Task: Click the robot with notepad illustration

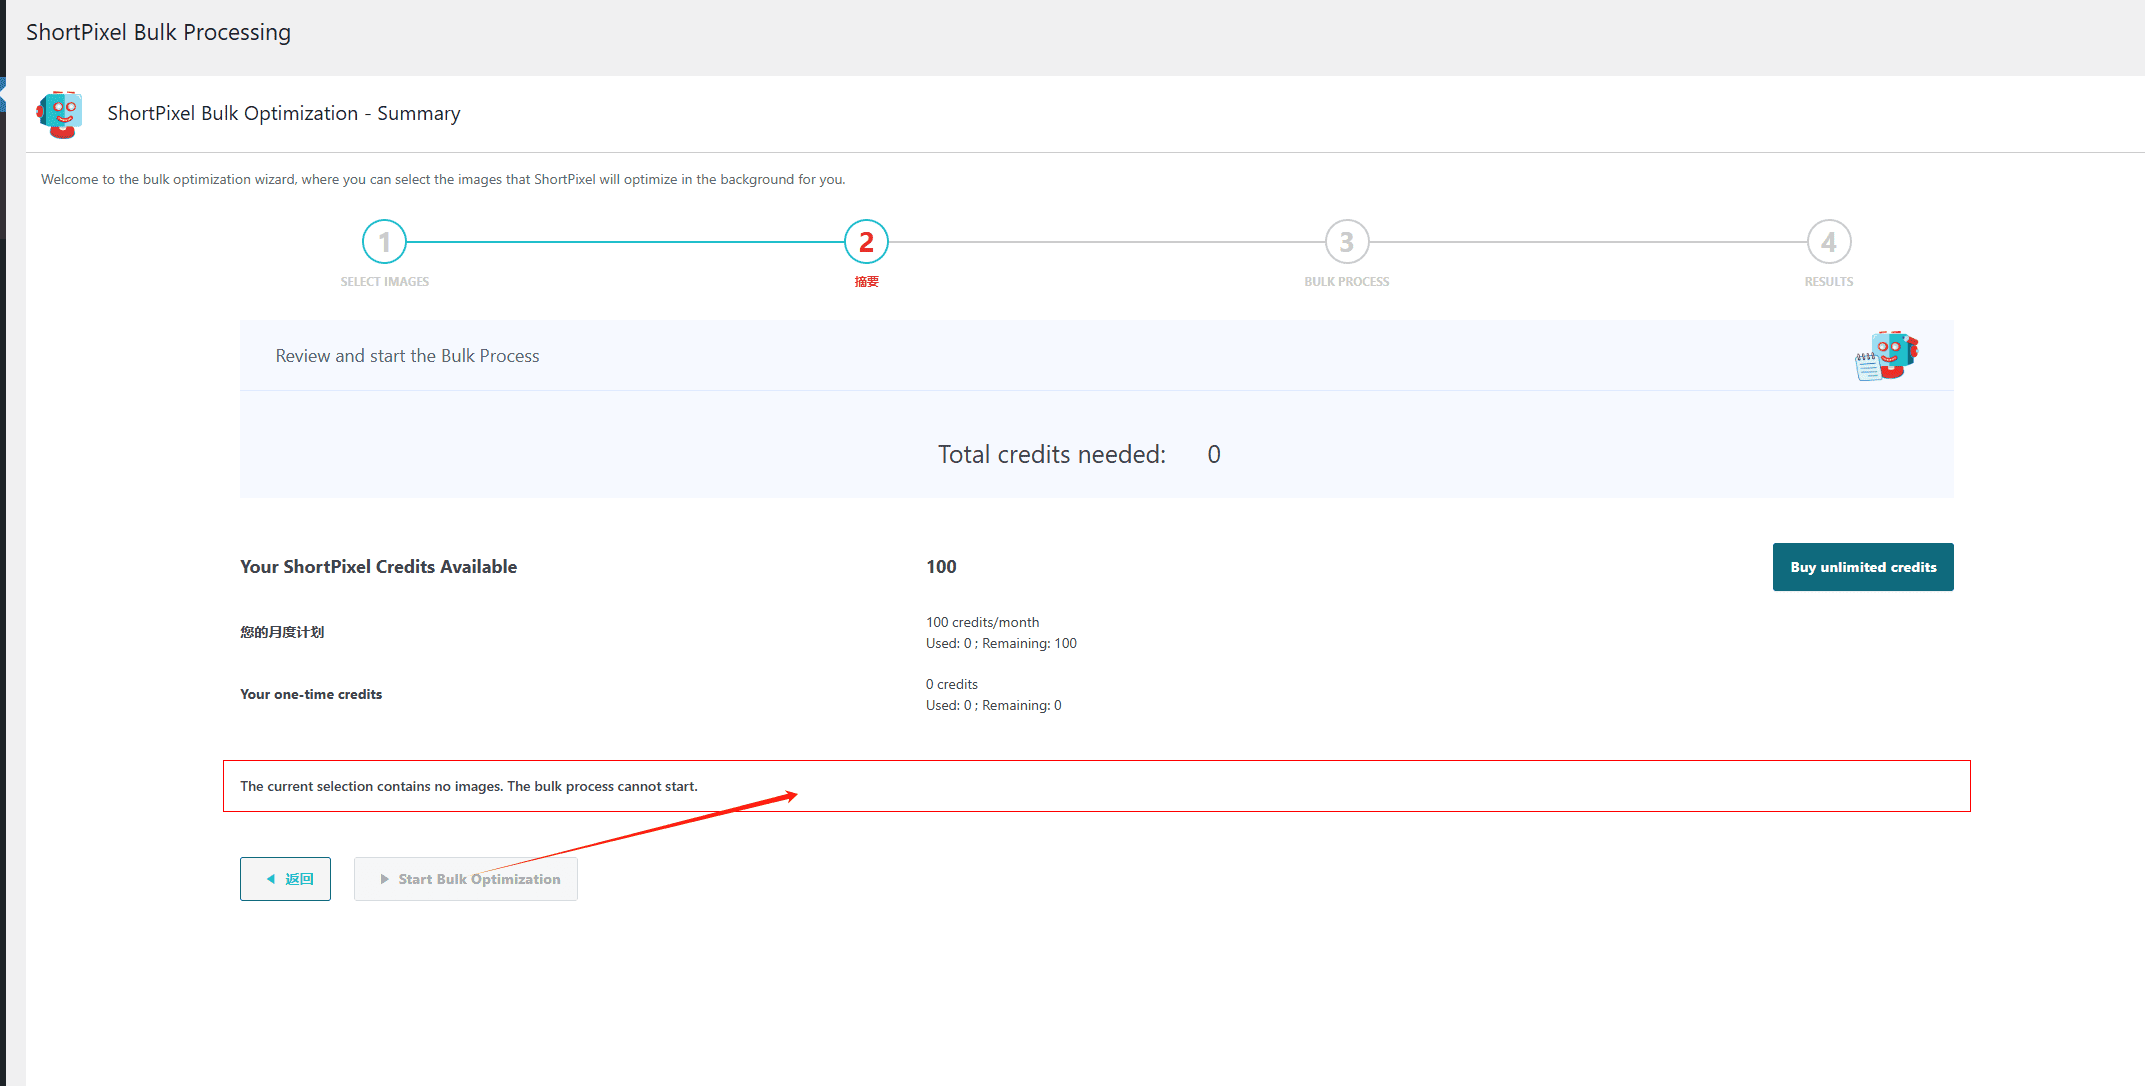Action: [1886, 356]
